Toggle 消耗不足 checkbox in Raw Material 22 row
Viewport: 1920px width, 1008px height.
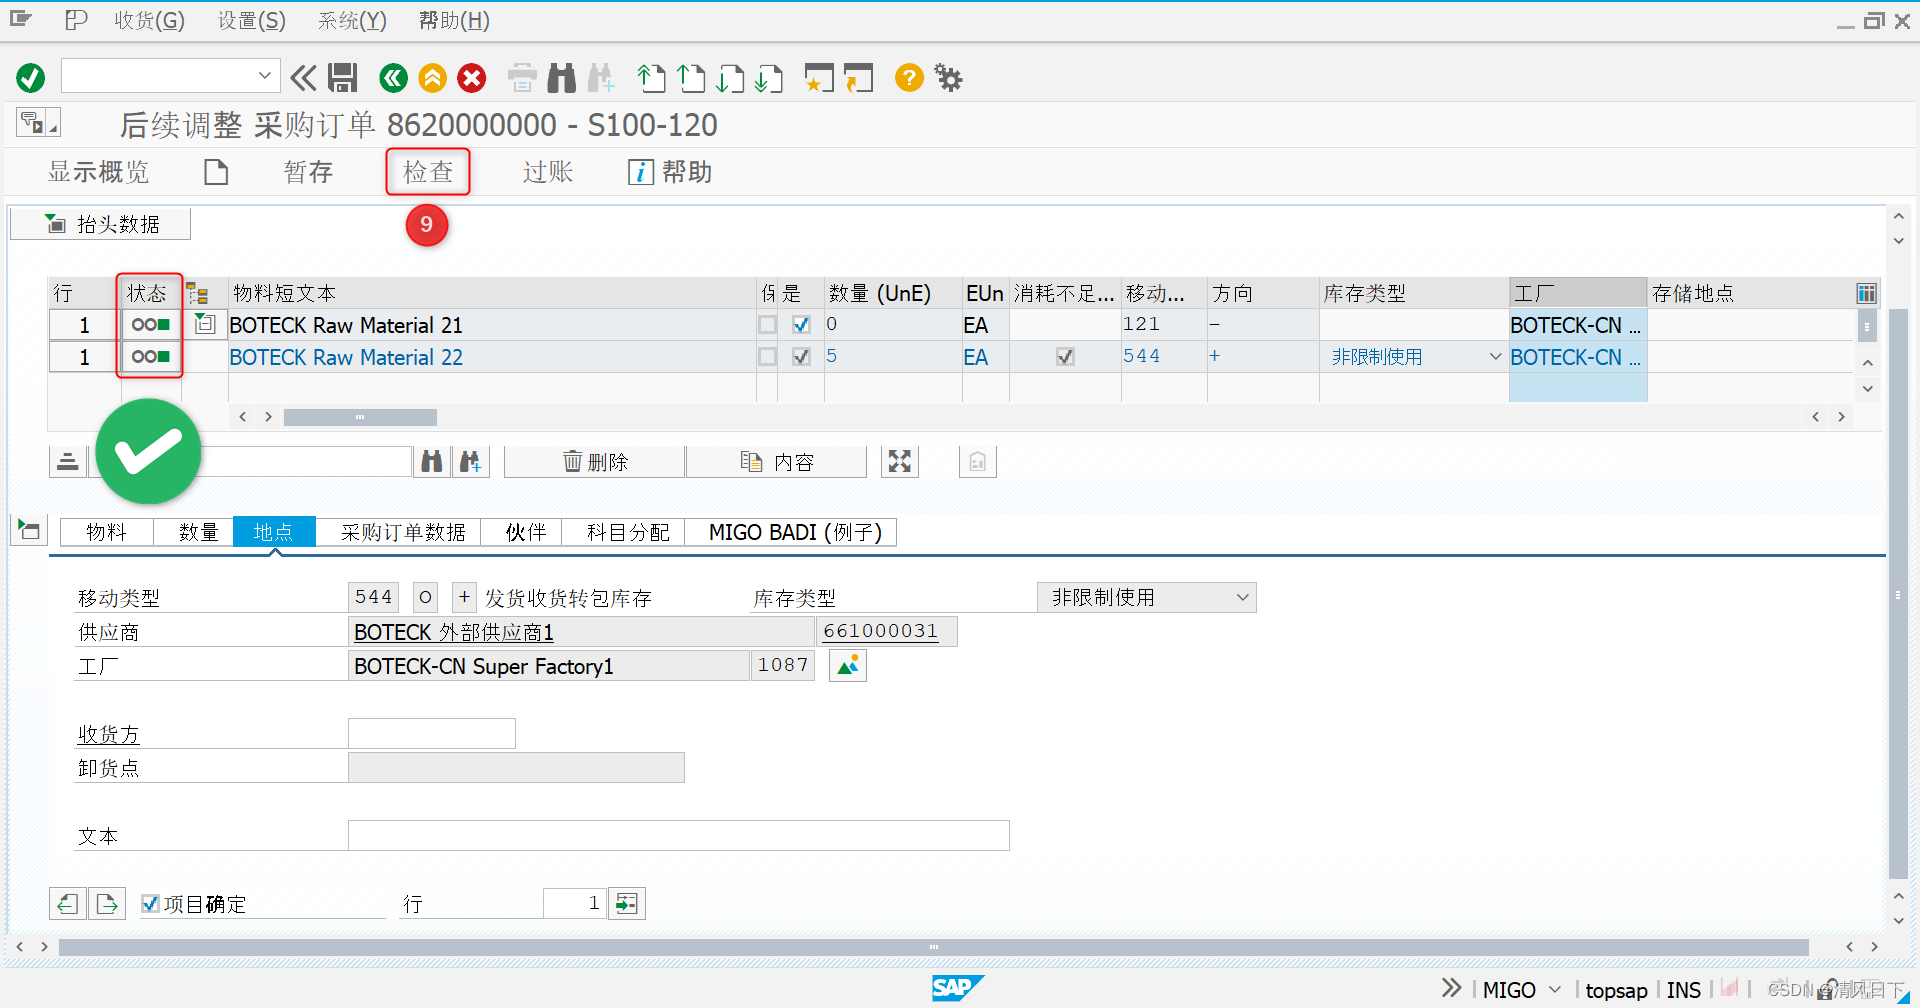(1066, 357)
